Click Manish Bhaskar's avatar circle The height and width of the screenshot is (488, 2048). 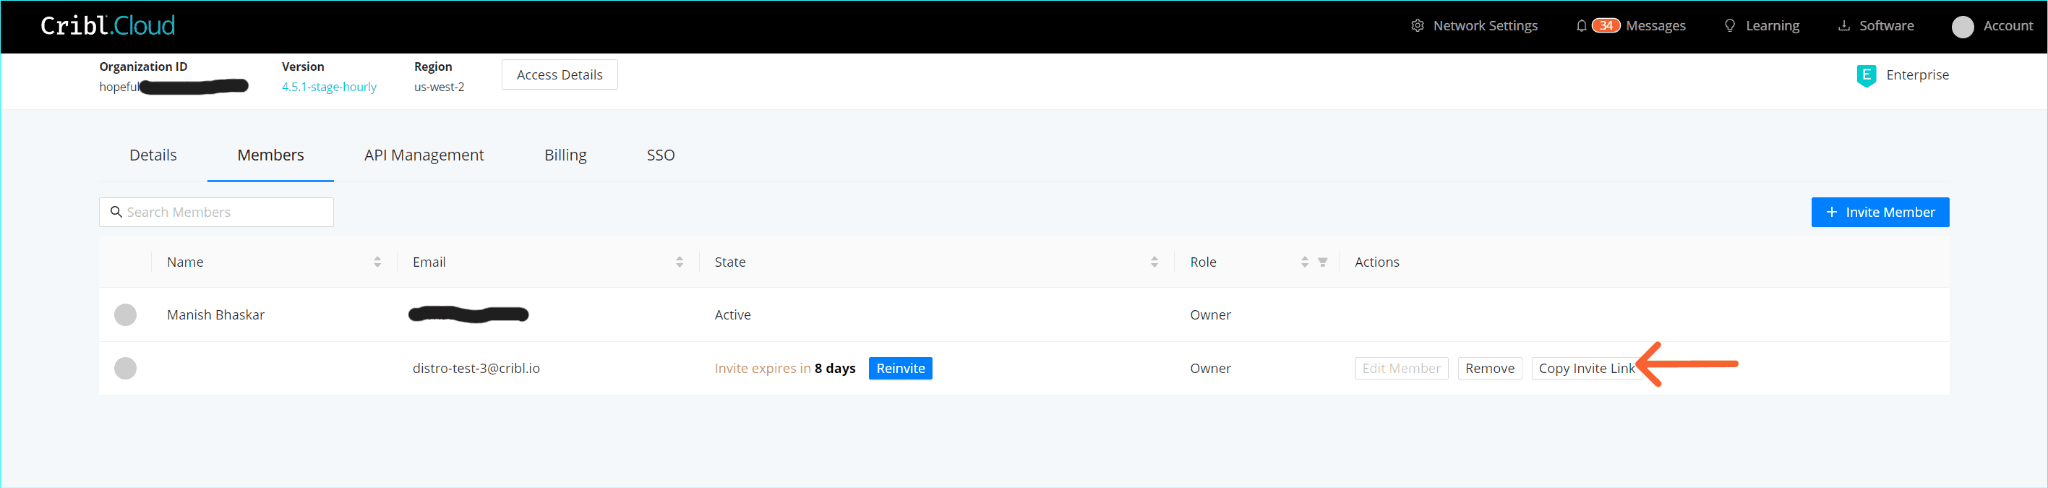click(x=125, y=315)
